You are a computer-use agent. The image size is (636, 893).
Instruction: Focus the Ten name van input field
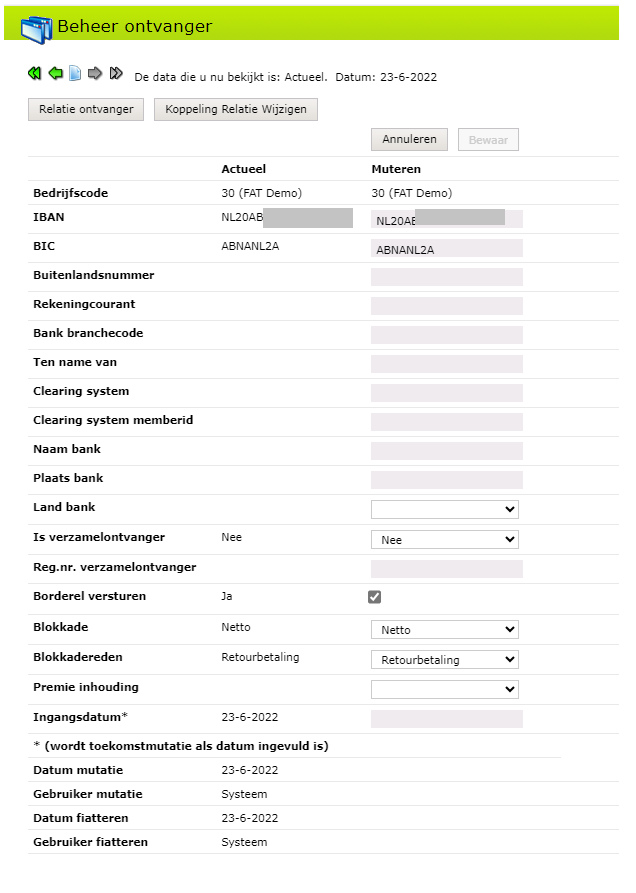pos(447,364)
